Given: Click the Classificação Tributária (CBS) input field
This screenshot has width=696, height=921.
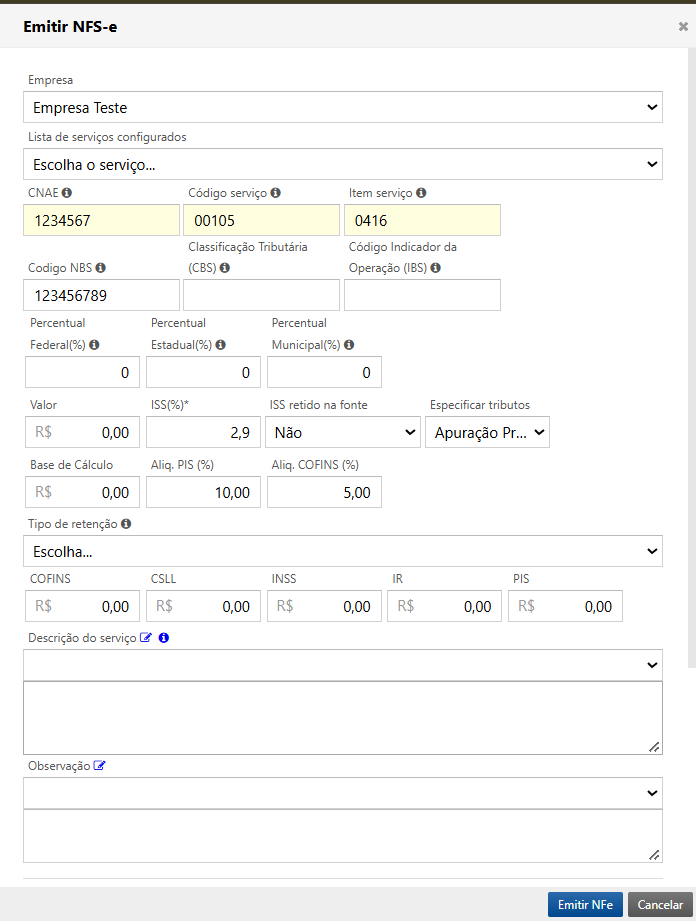Looking at the screenshot, I should point(261,295).
